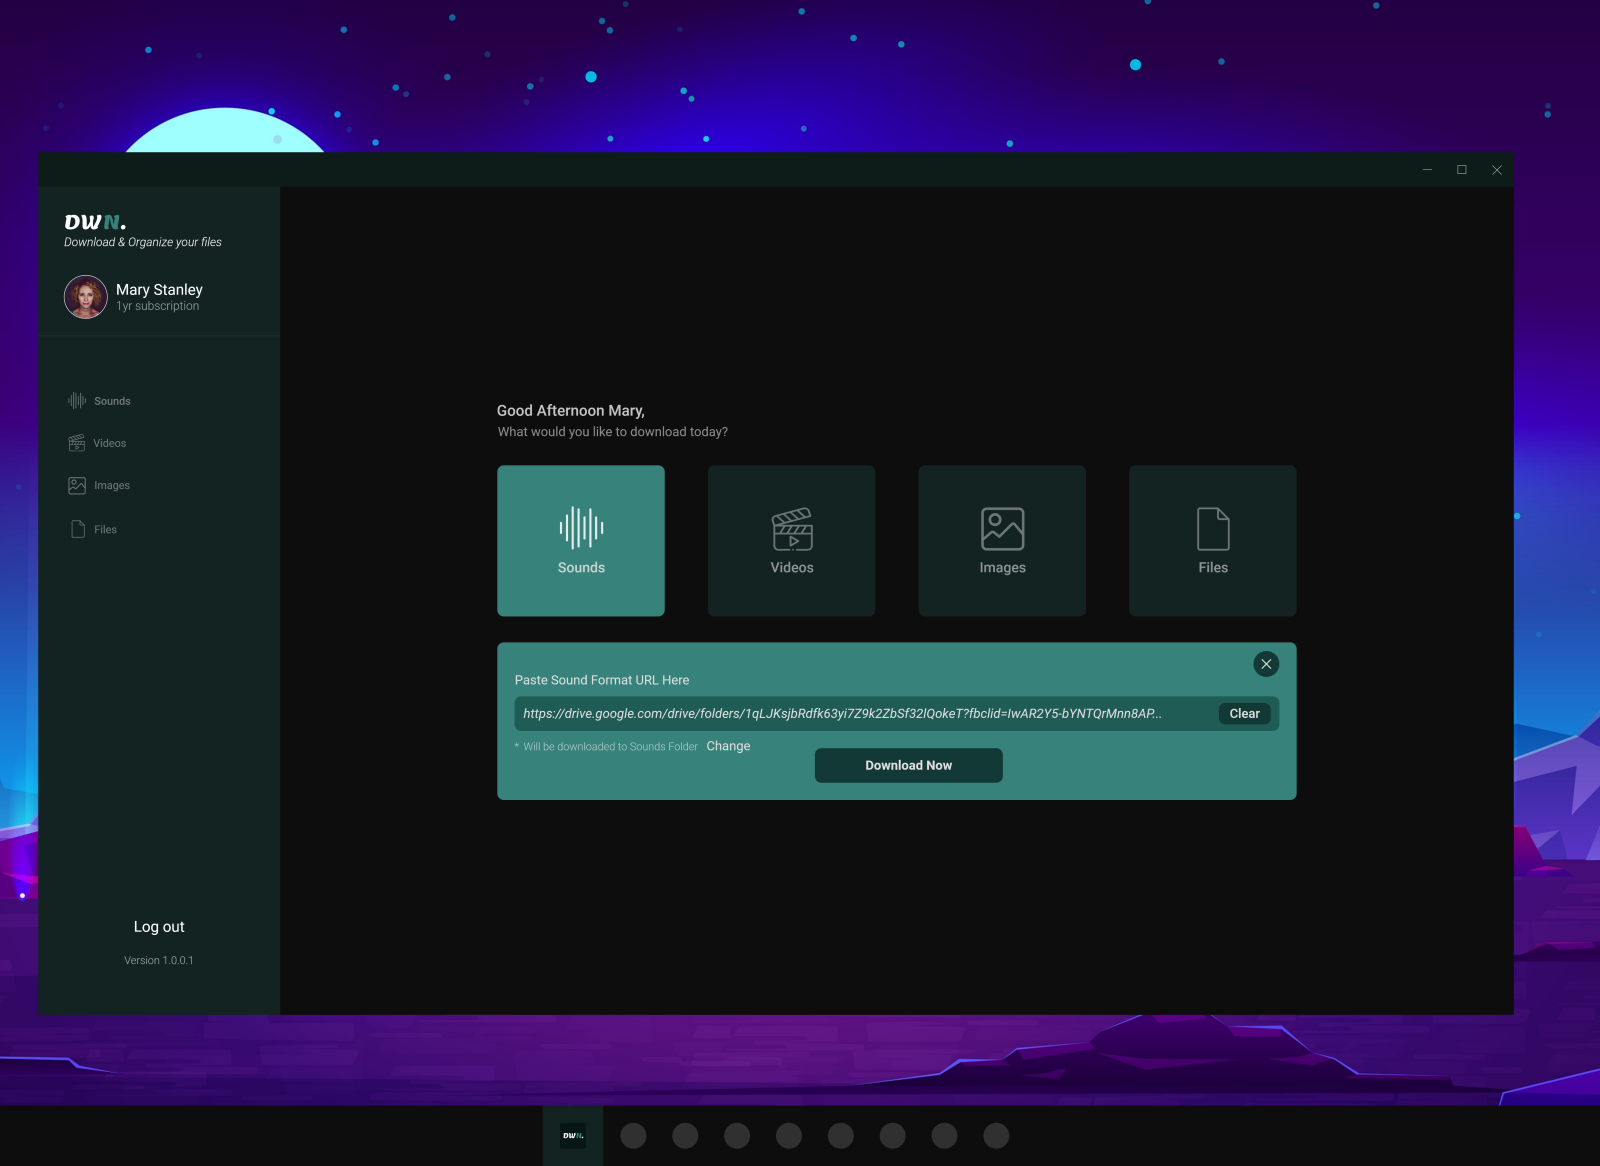Select the Sounds download card
This screenshot has width=1600, height=1166.
580,540
